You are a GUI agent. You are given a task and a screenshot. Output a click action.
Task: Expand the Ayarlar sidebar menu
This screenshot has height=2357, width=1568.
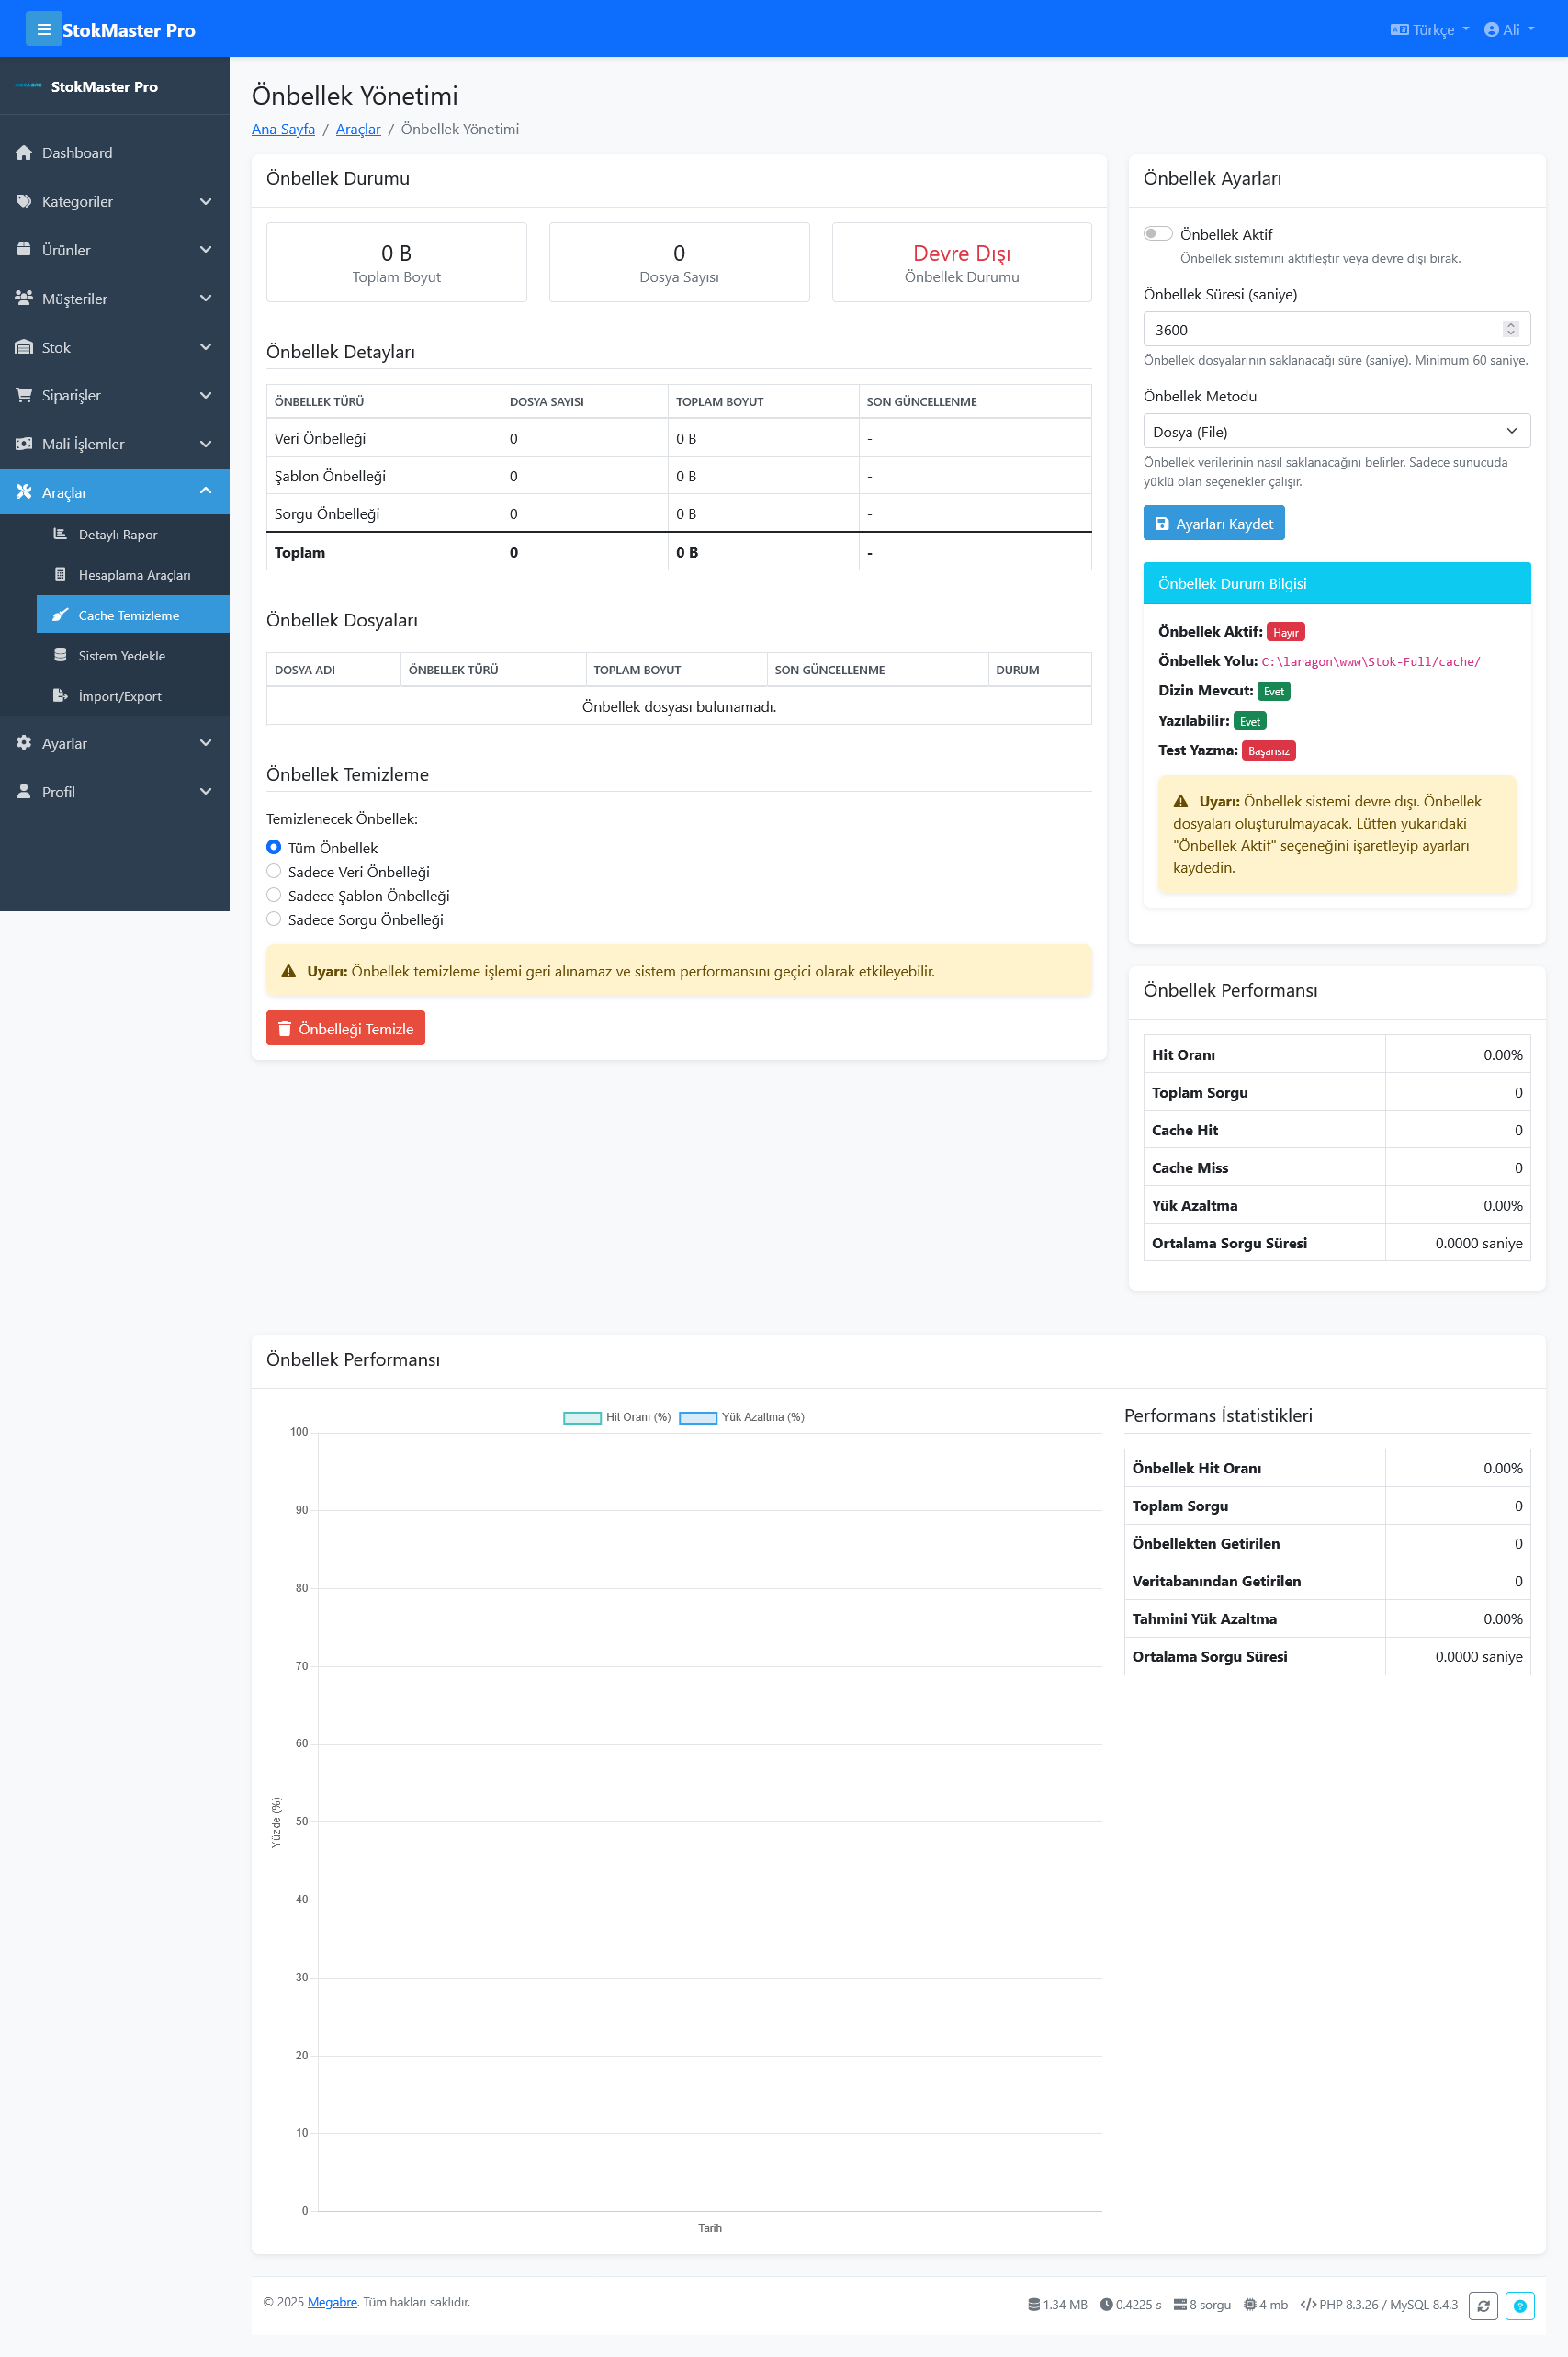[x=114, y=743]
